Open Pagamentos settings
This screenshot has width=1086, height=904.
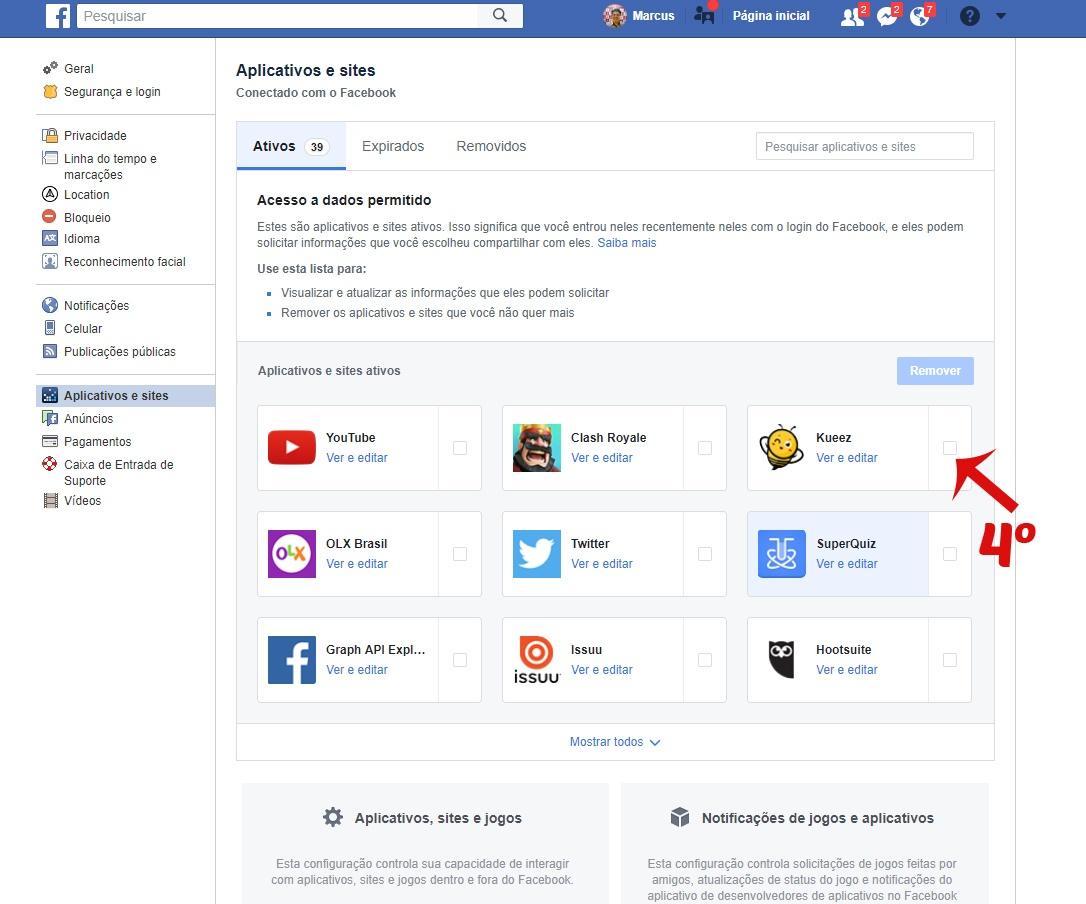[98, 441]
